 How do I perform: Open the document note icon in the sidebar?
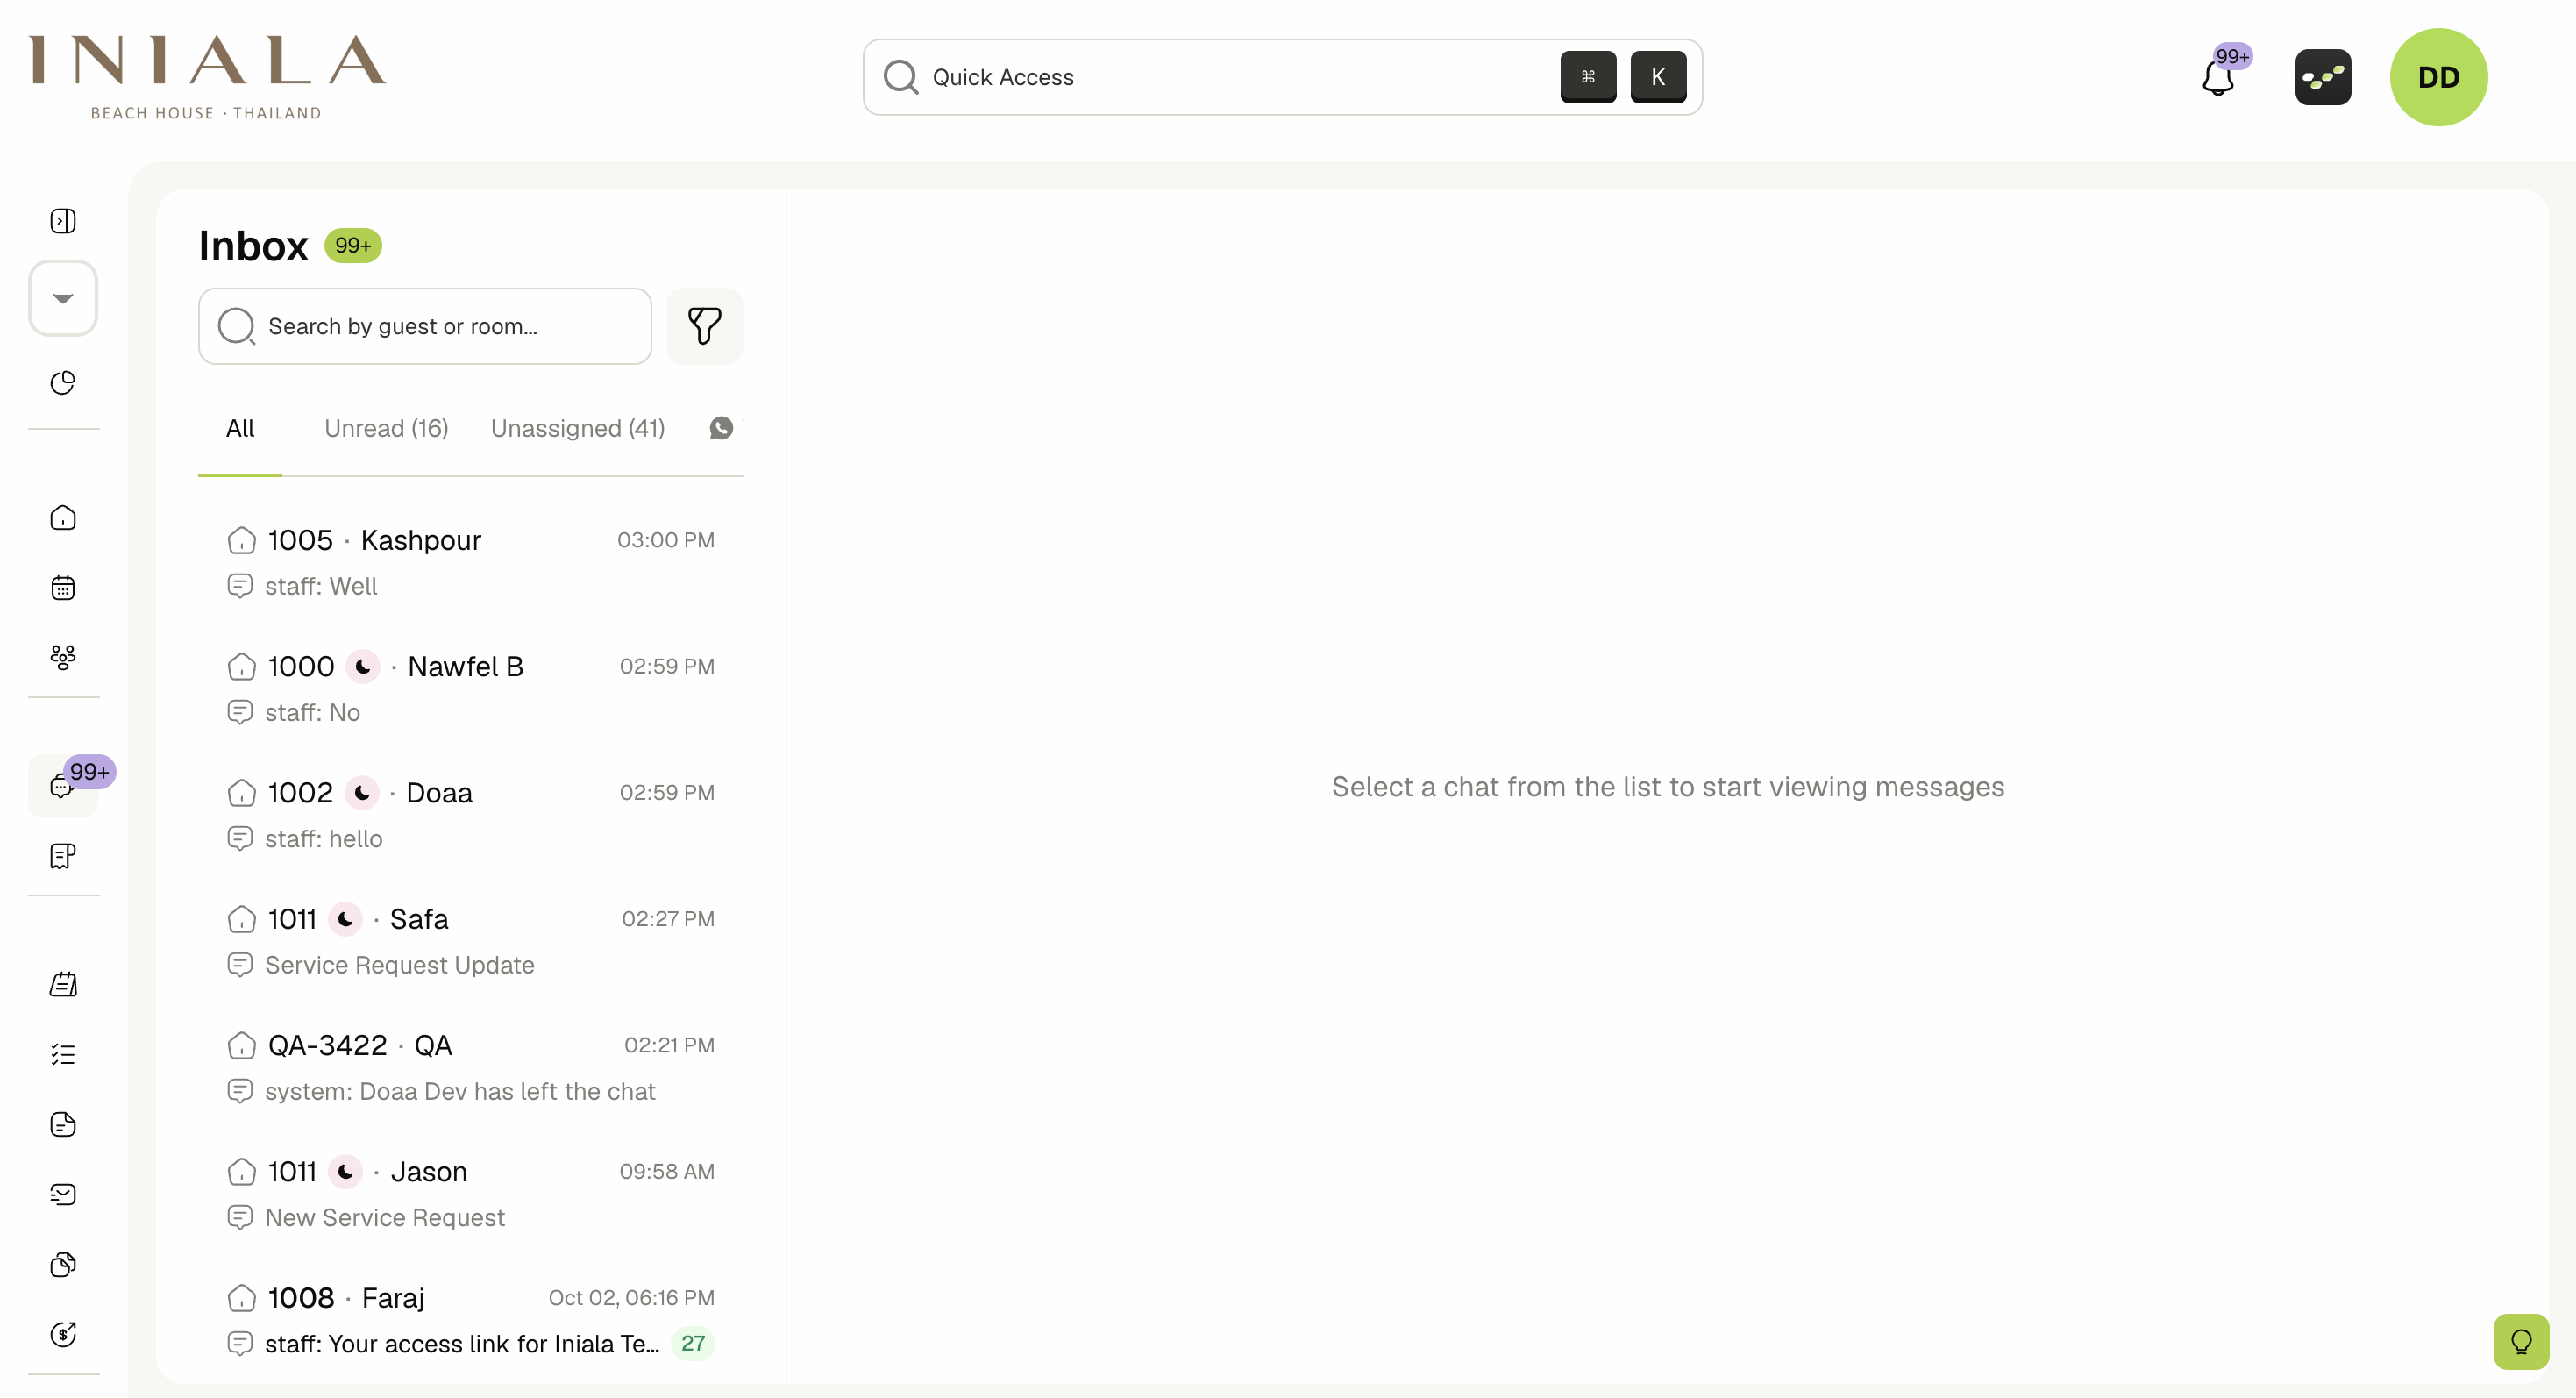click(x=63, y=1124)
